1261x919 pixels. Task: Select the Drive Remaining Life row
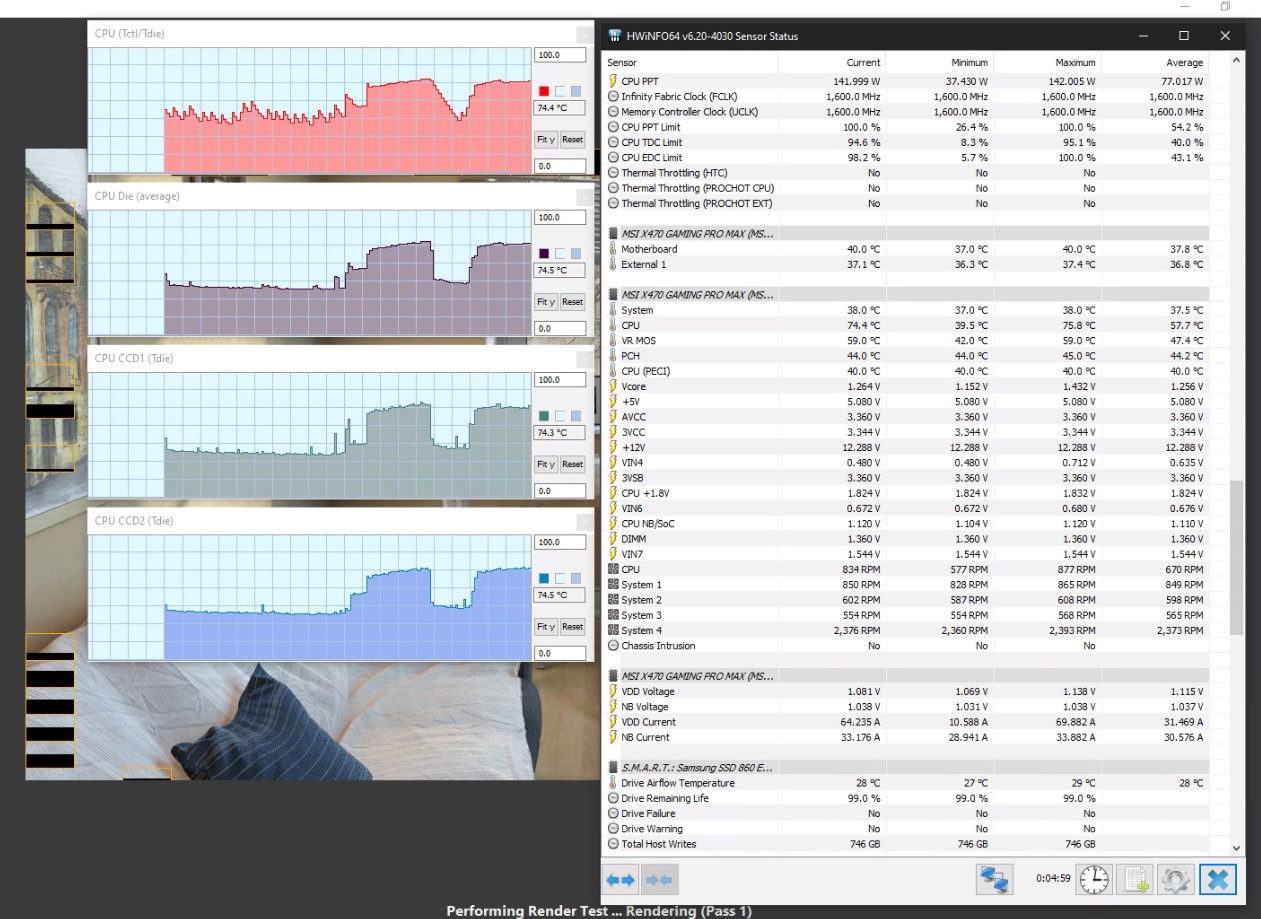click(x=906, y=798)
